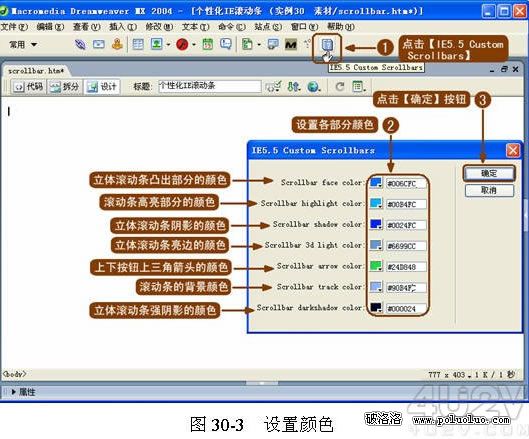Open the 文本(T) menu

(195, 27)
